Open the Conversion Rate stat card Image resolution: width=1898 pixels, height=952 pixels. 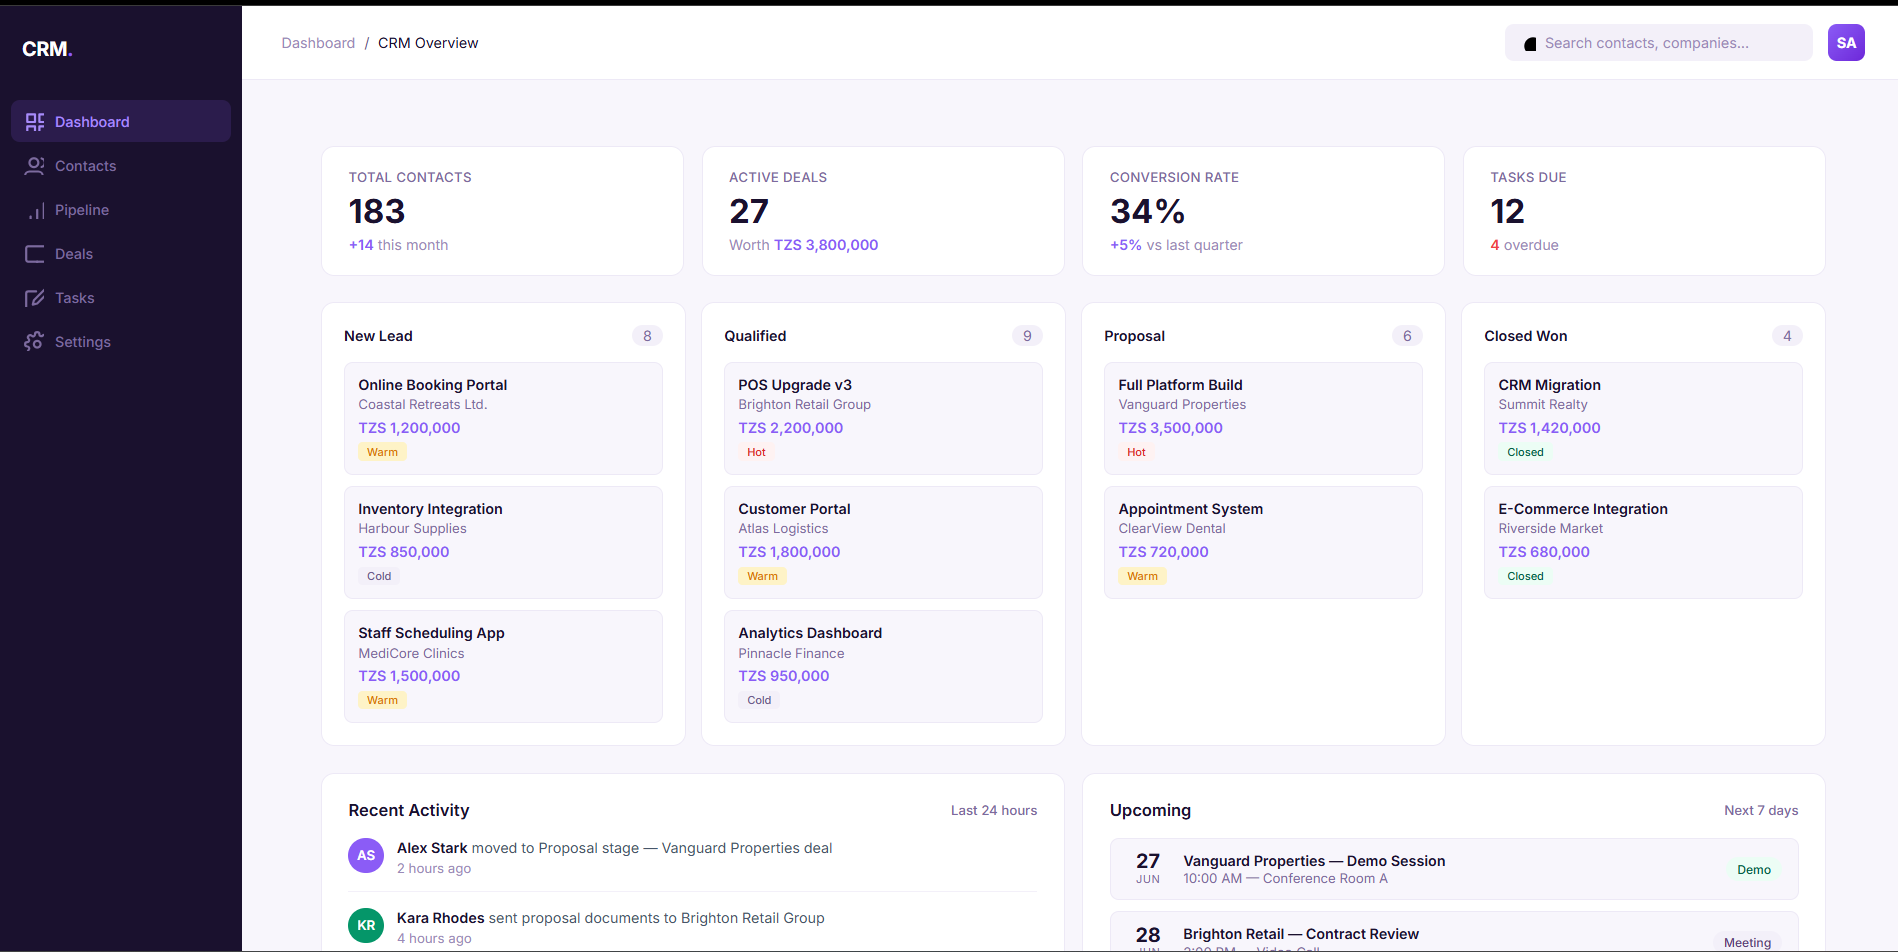(x=1263, y=211)
